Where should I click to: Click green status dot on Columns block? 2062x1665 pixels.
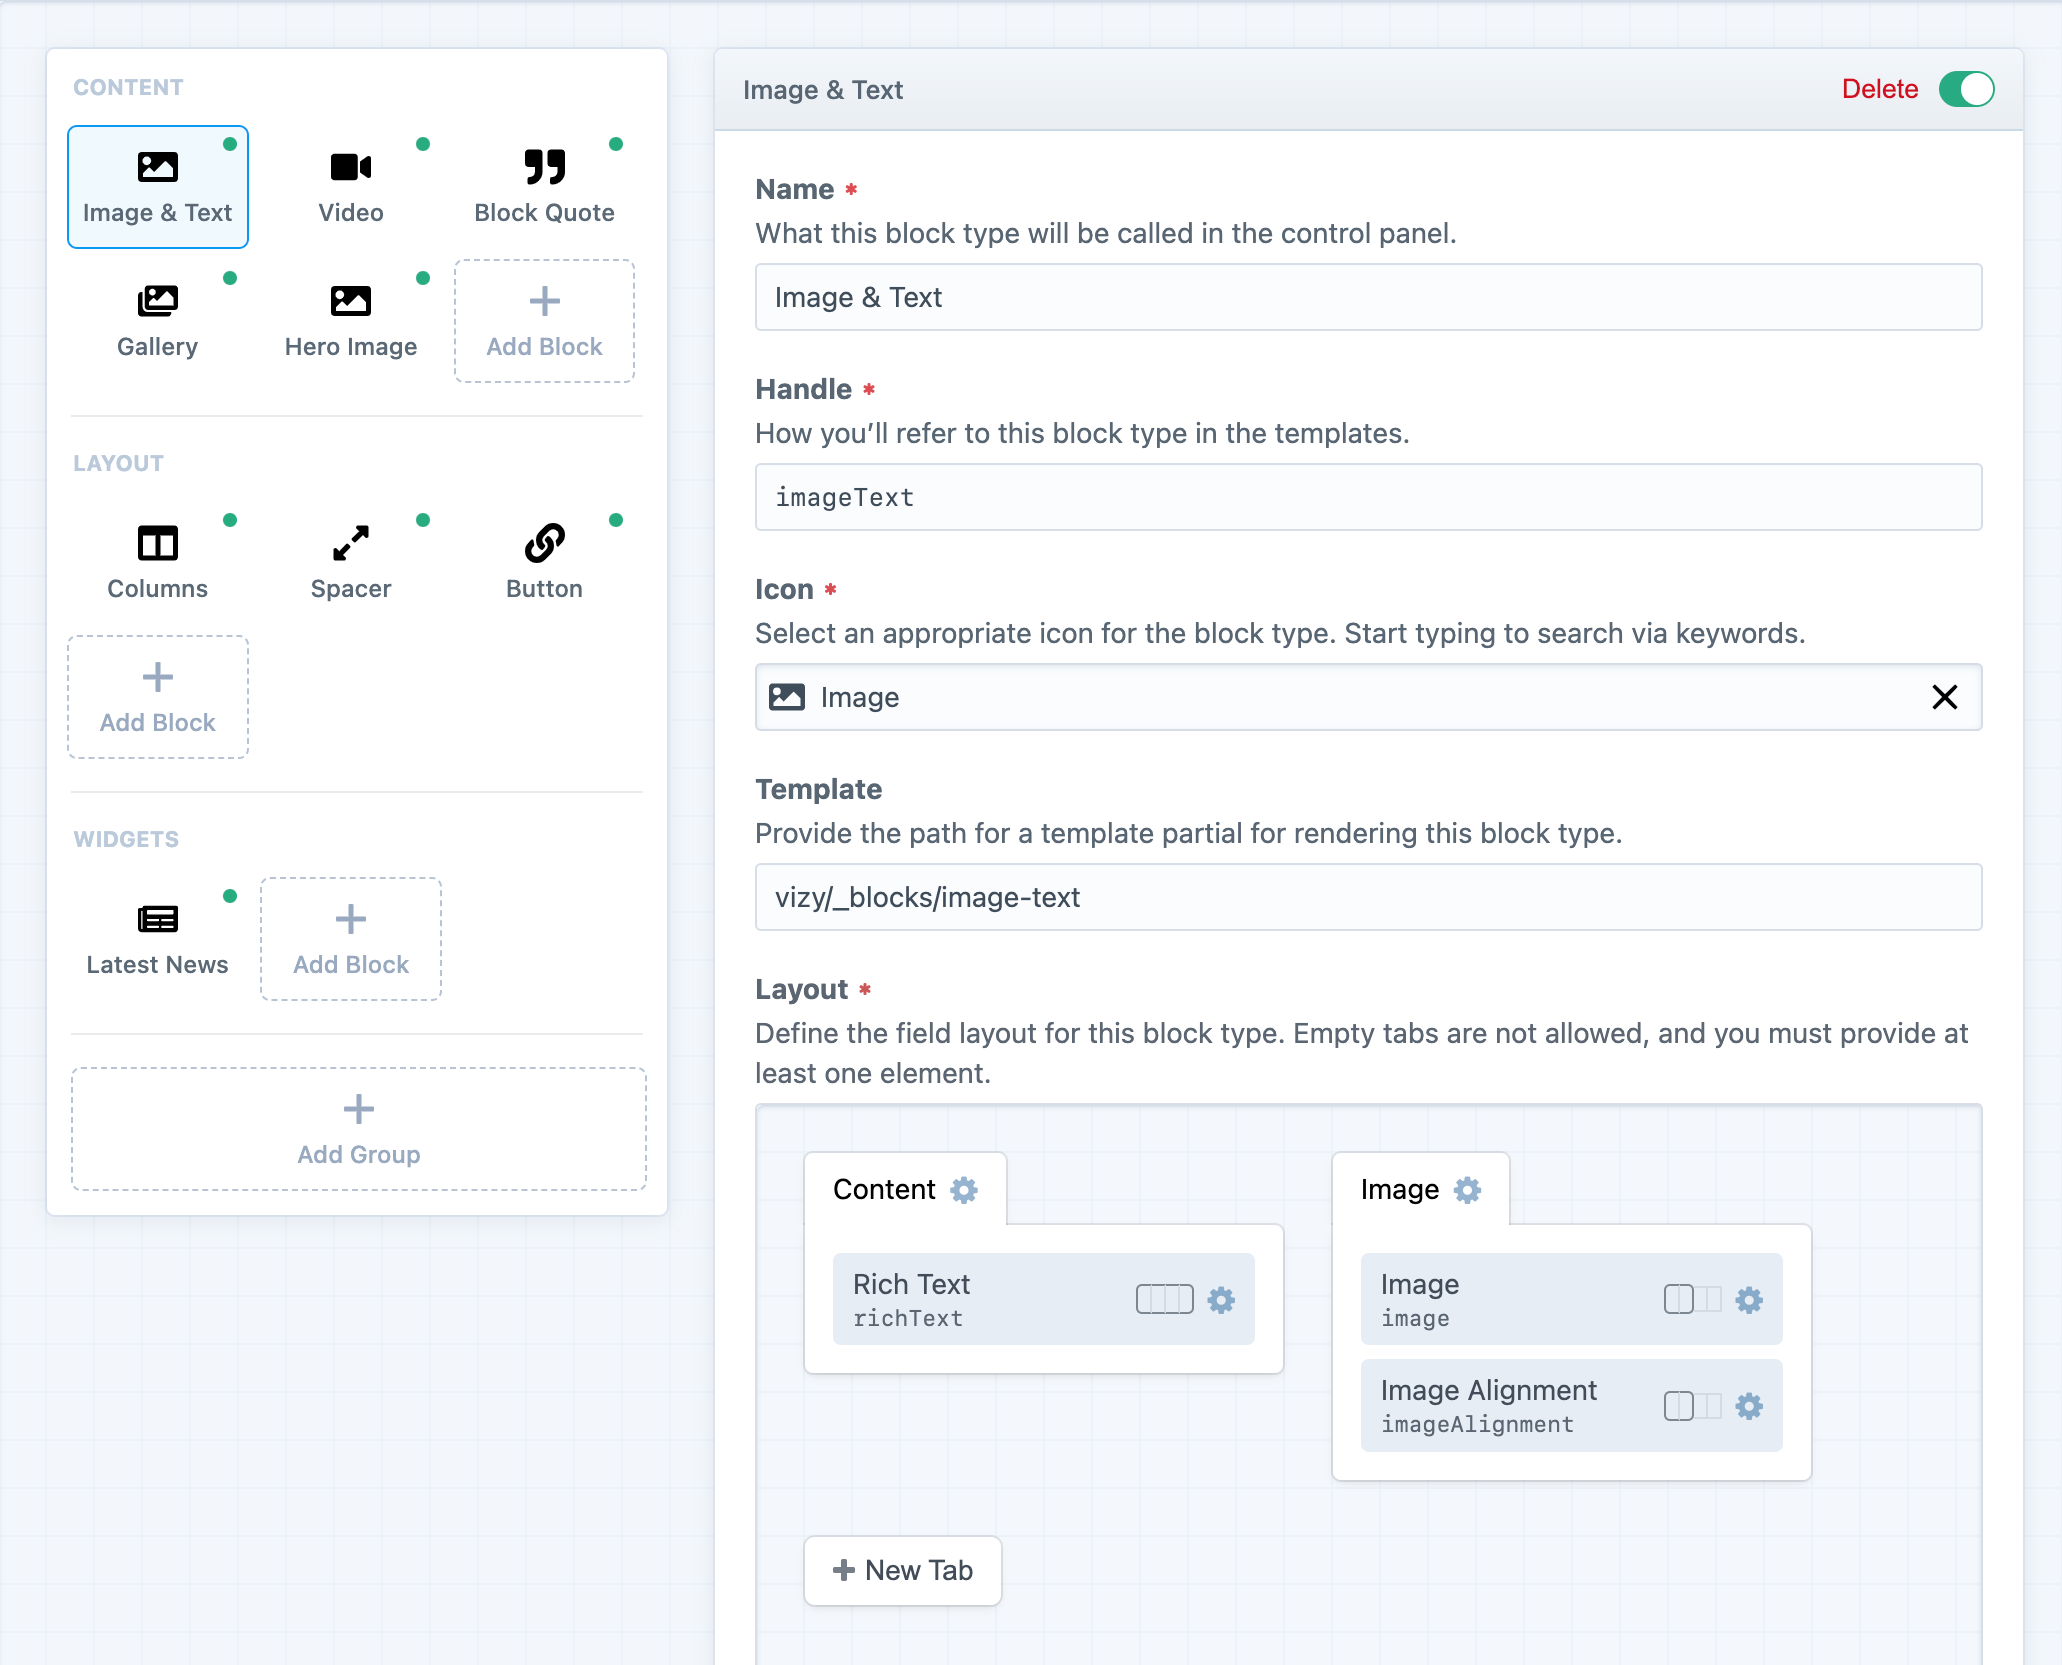[x=230, y=520]
